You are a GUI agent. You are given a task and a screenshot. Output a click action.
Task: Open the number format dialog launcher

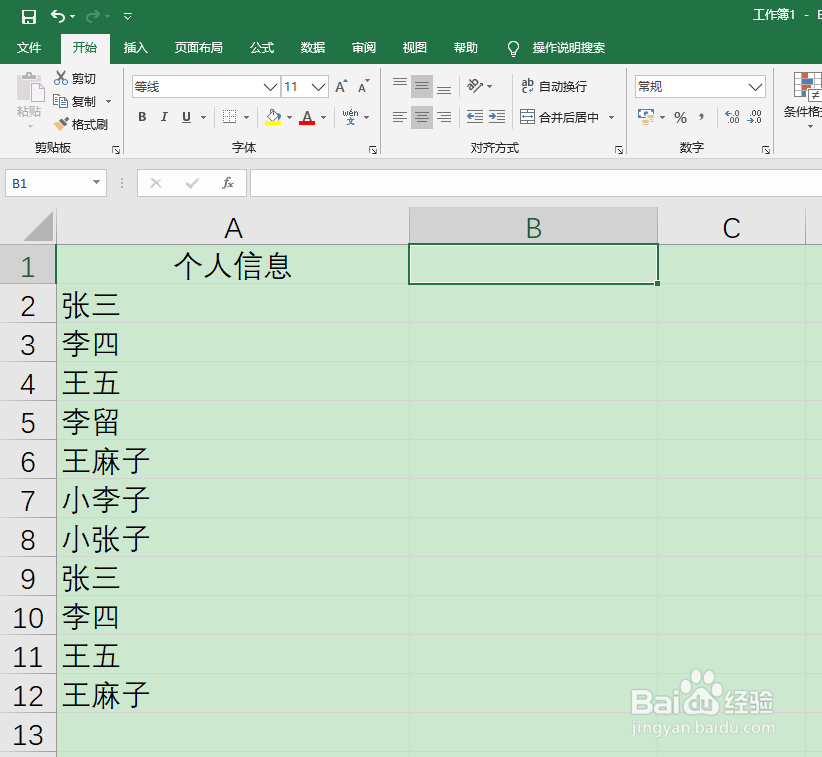click(x=766, y=150)
